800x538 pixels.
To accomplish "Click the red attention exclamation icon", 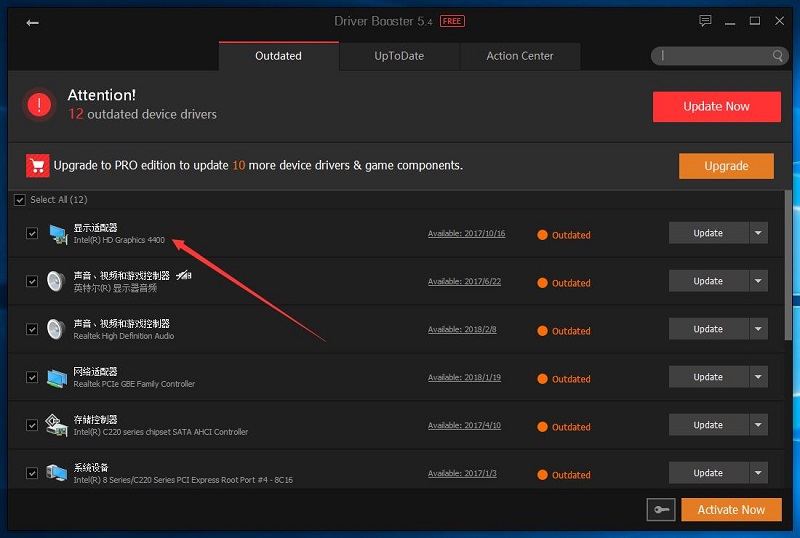I will (x=39, y=105).
